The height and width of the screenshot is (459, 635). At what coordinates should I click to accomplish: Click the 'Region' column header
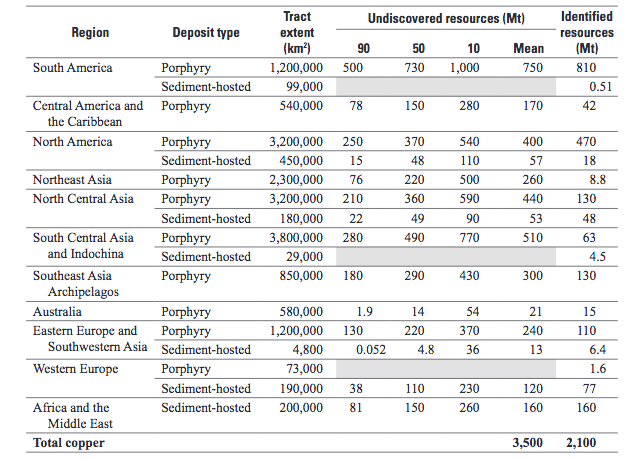click(90, 32)
